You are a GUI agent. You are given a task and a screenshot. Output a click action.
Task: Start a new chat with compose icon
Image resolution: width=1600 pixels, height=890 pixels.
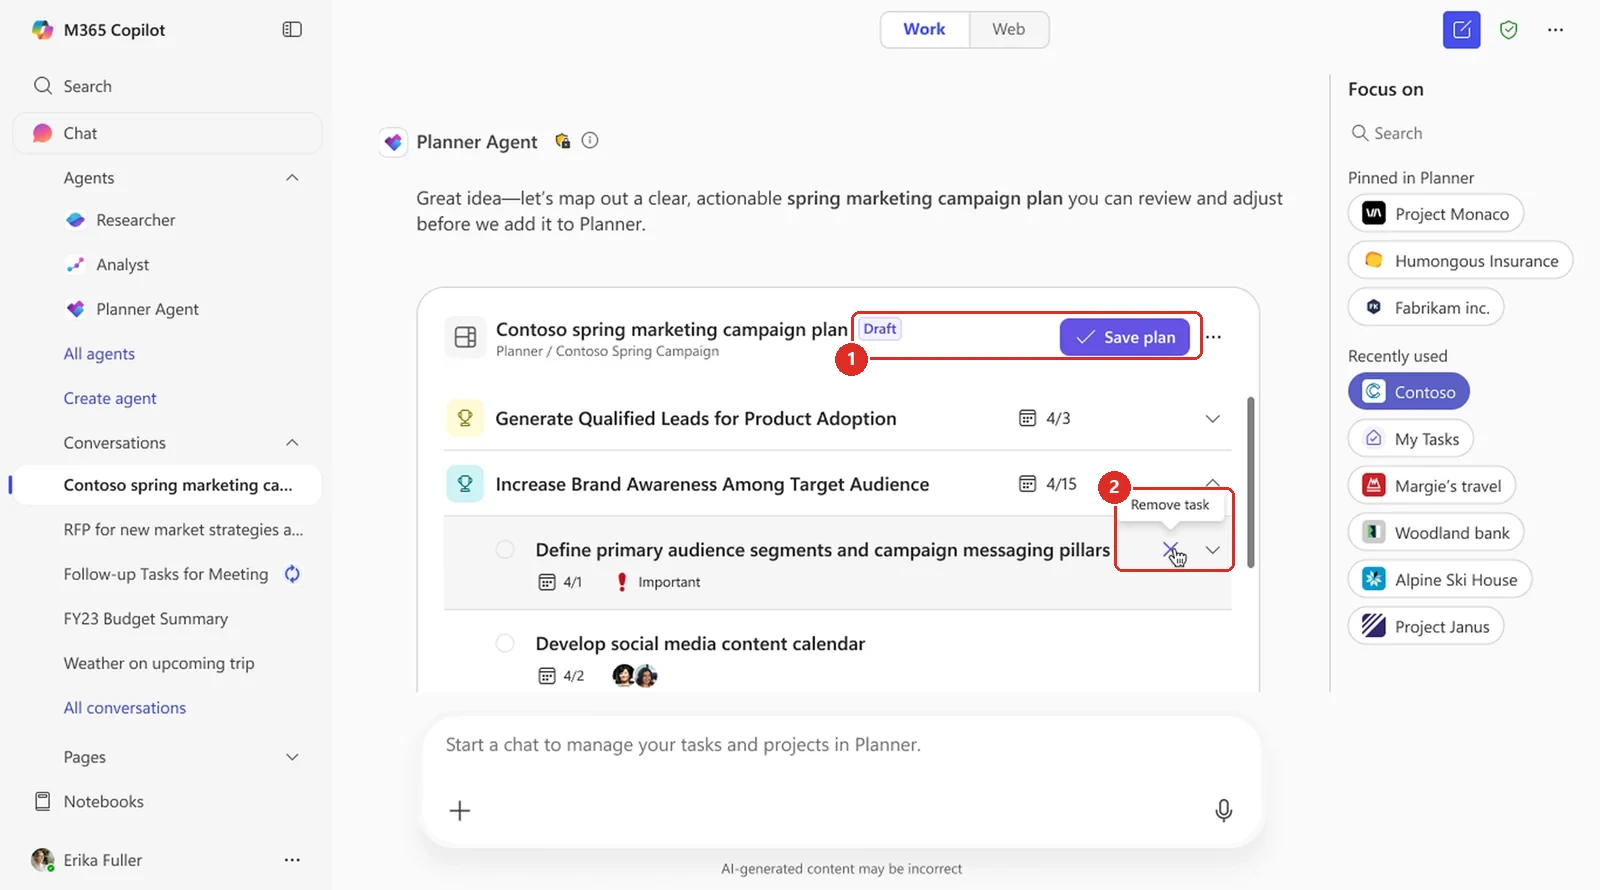(x=1461, y=30)
